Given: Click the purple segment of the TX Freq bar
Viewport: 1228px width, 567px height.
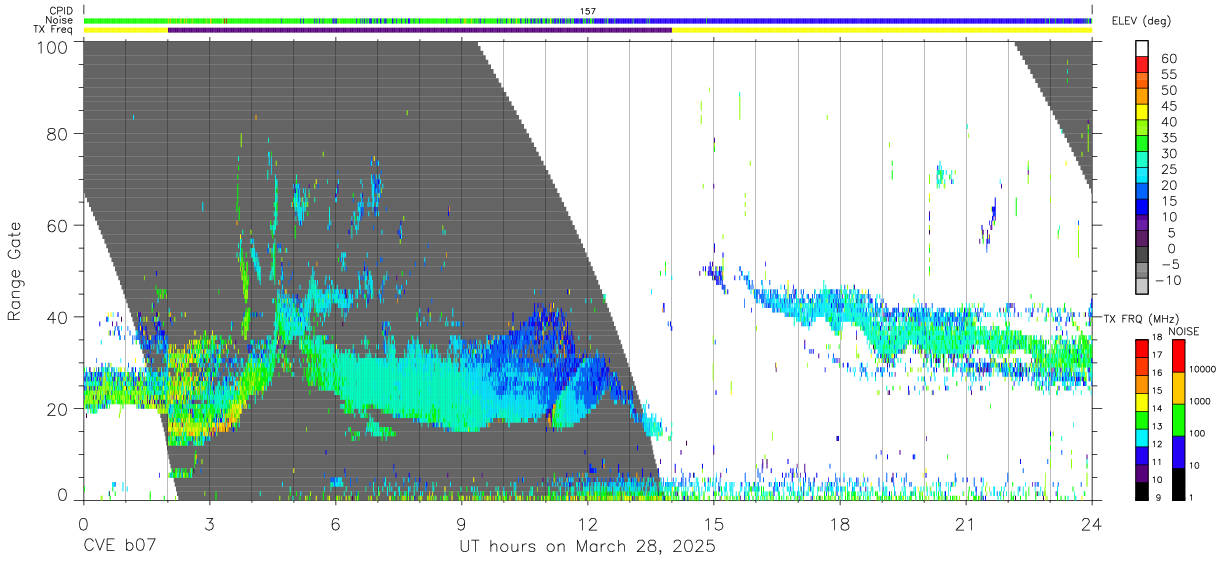Looking at the screenshot, I should 420,30.
